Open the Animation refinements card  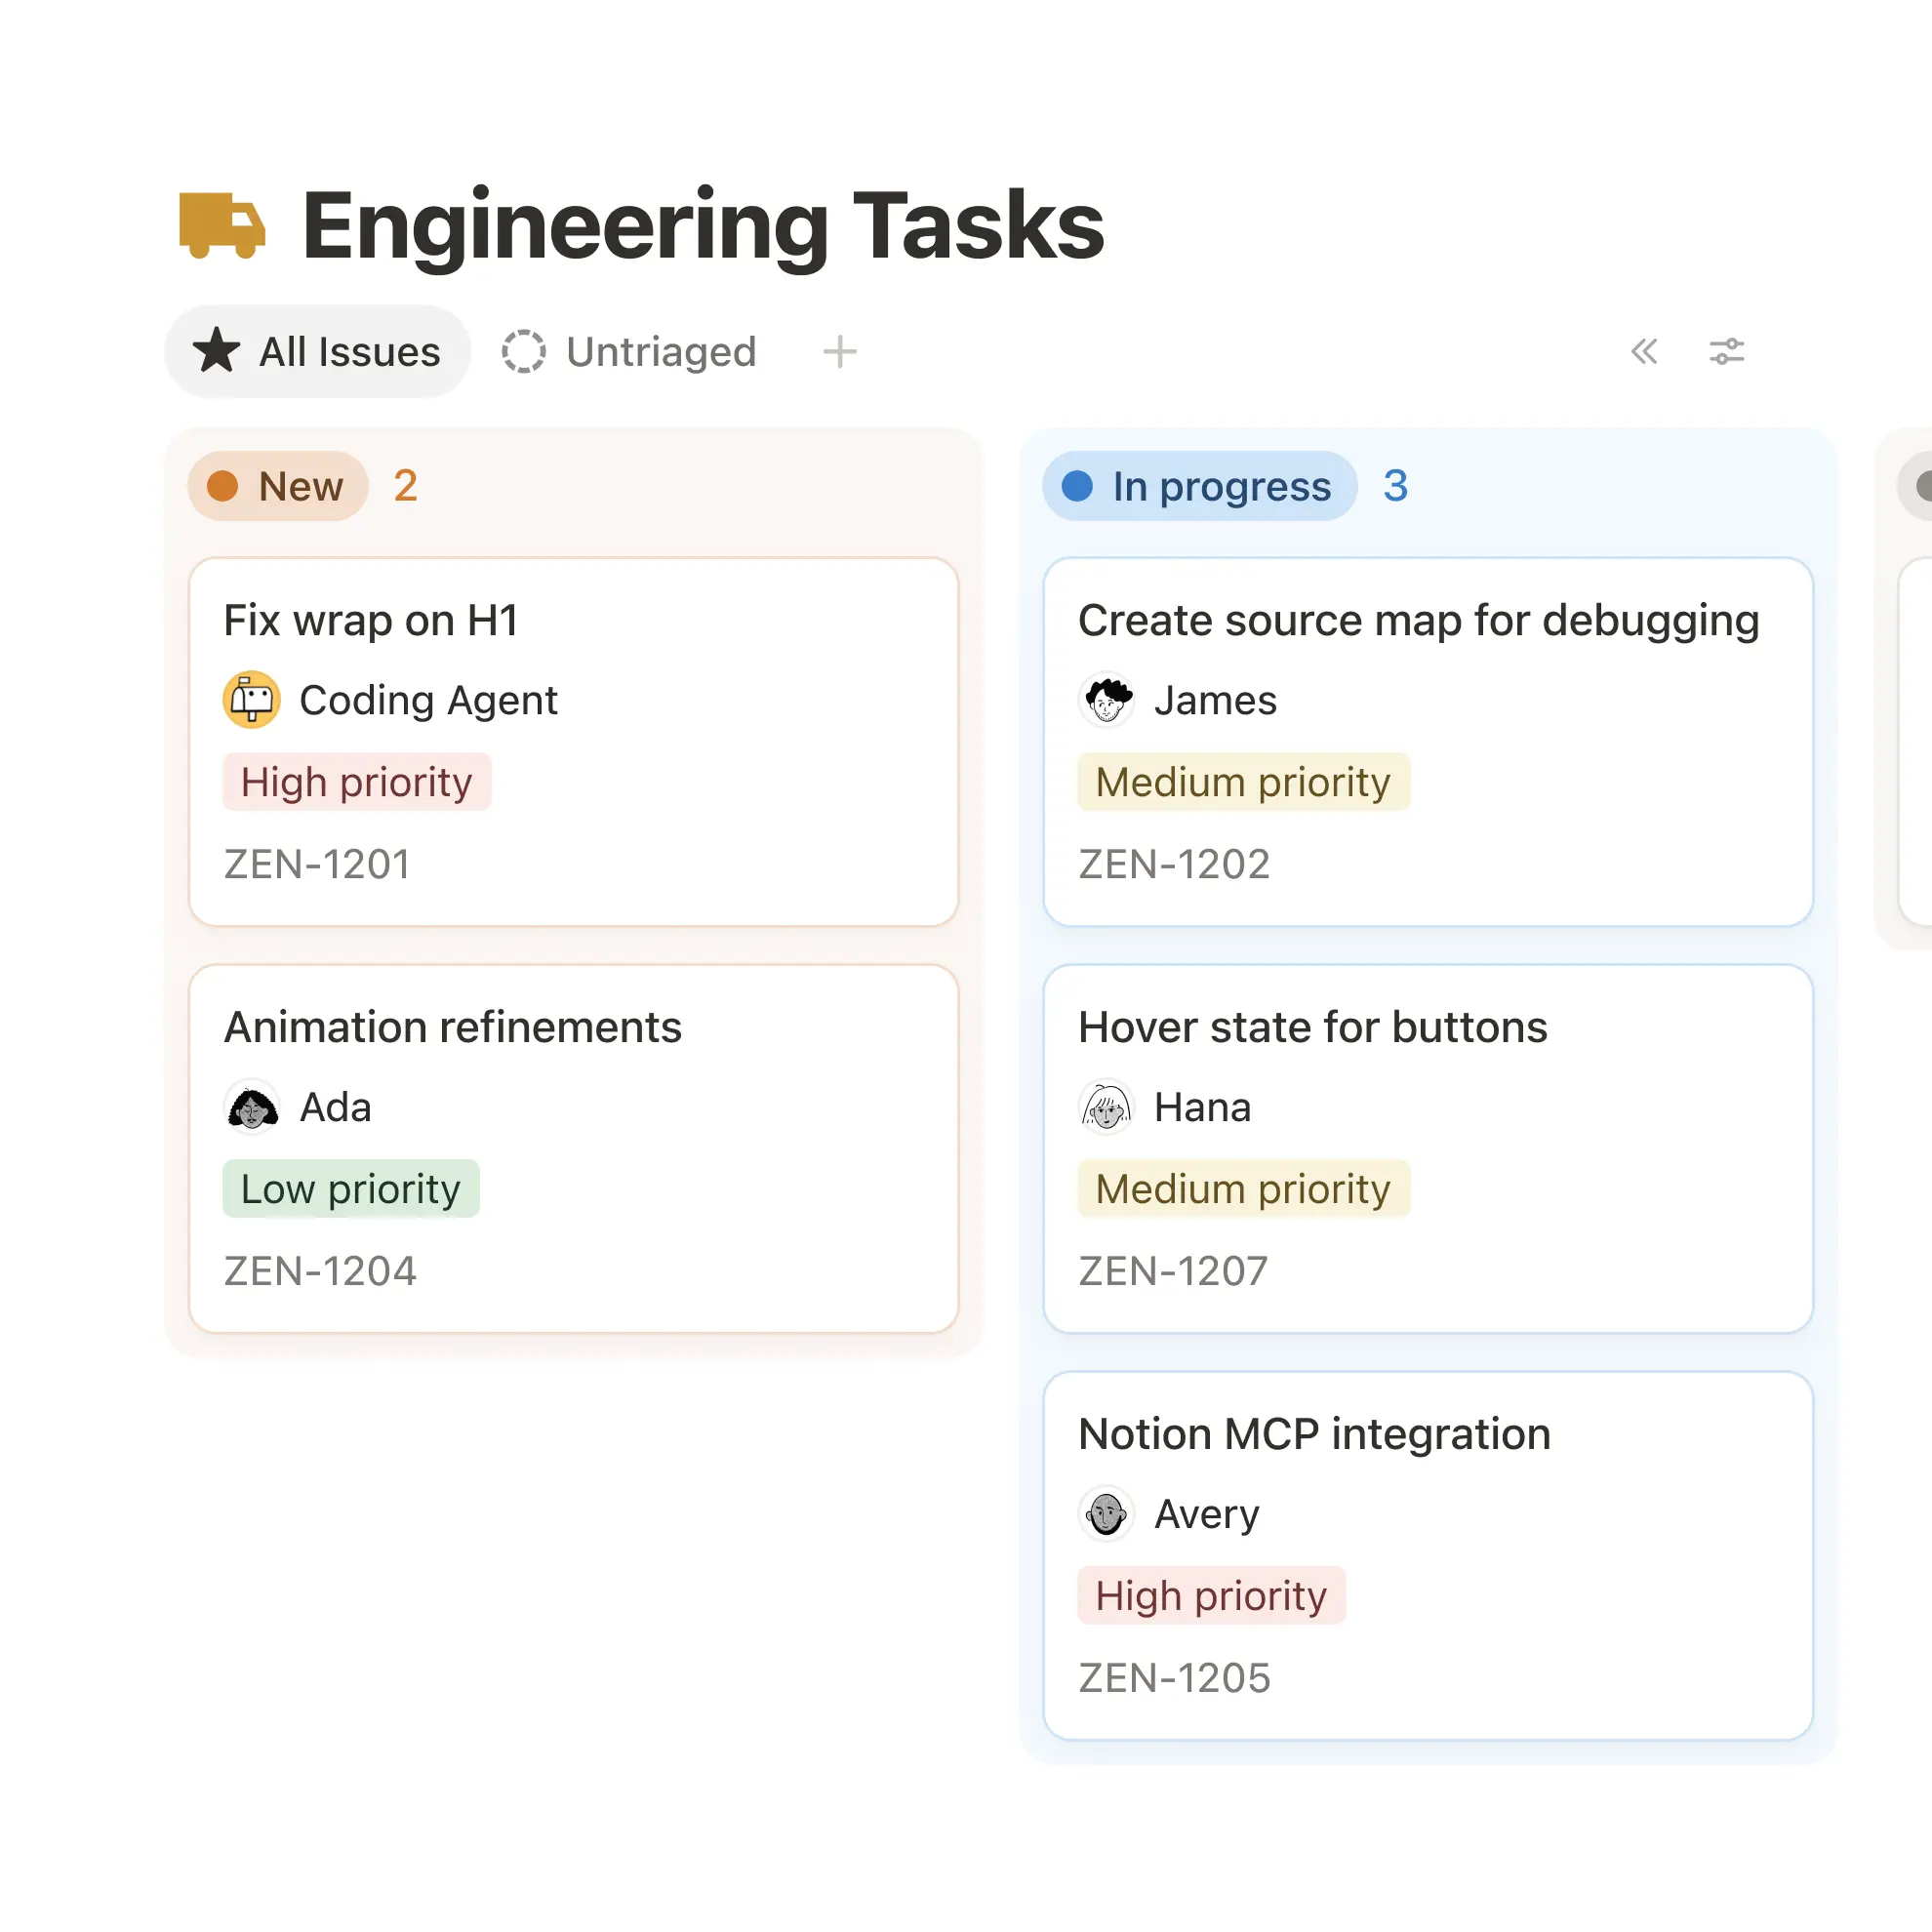click(x=573, y=1149)
